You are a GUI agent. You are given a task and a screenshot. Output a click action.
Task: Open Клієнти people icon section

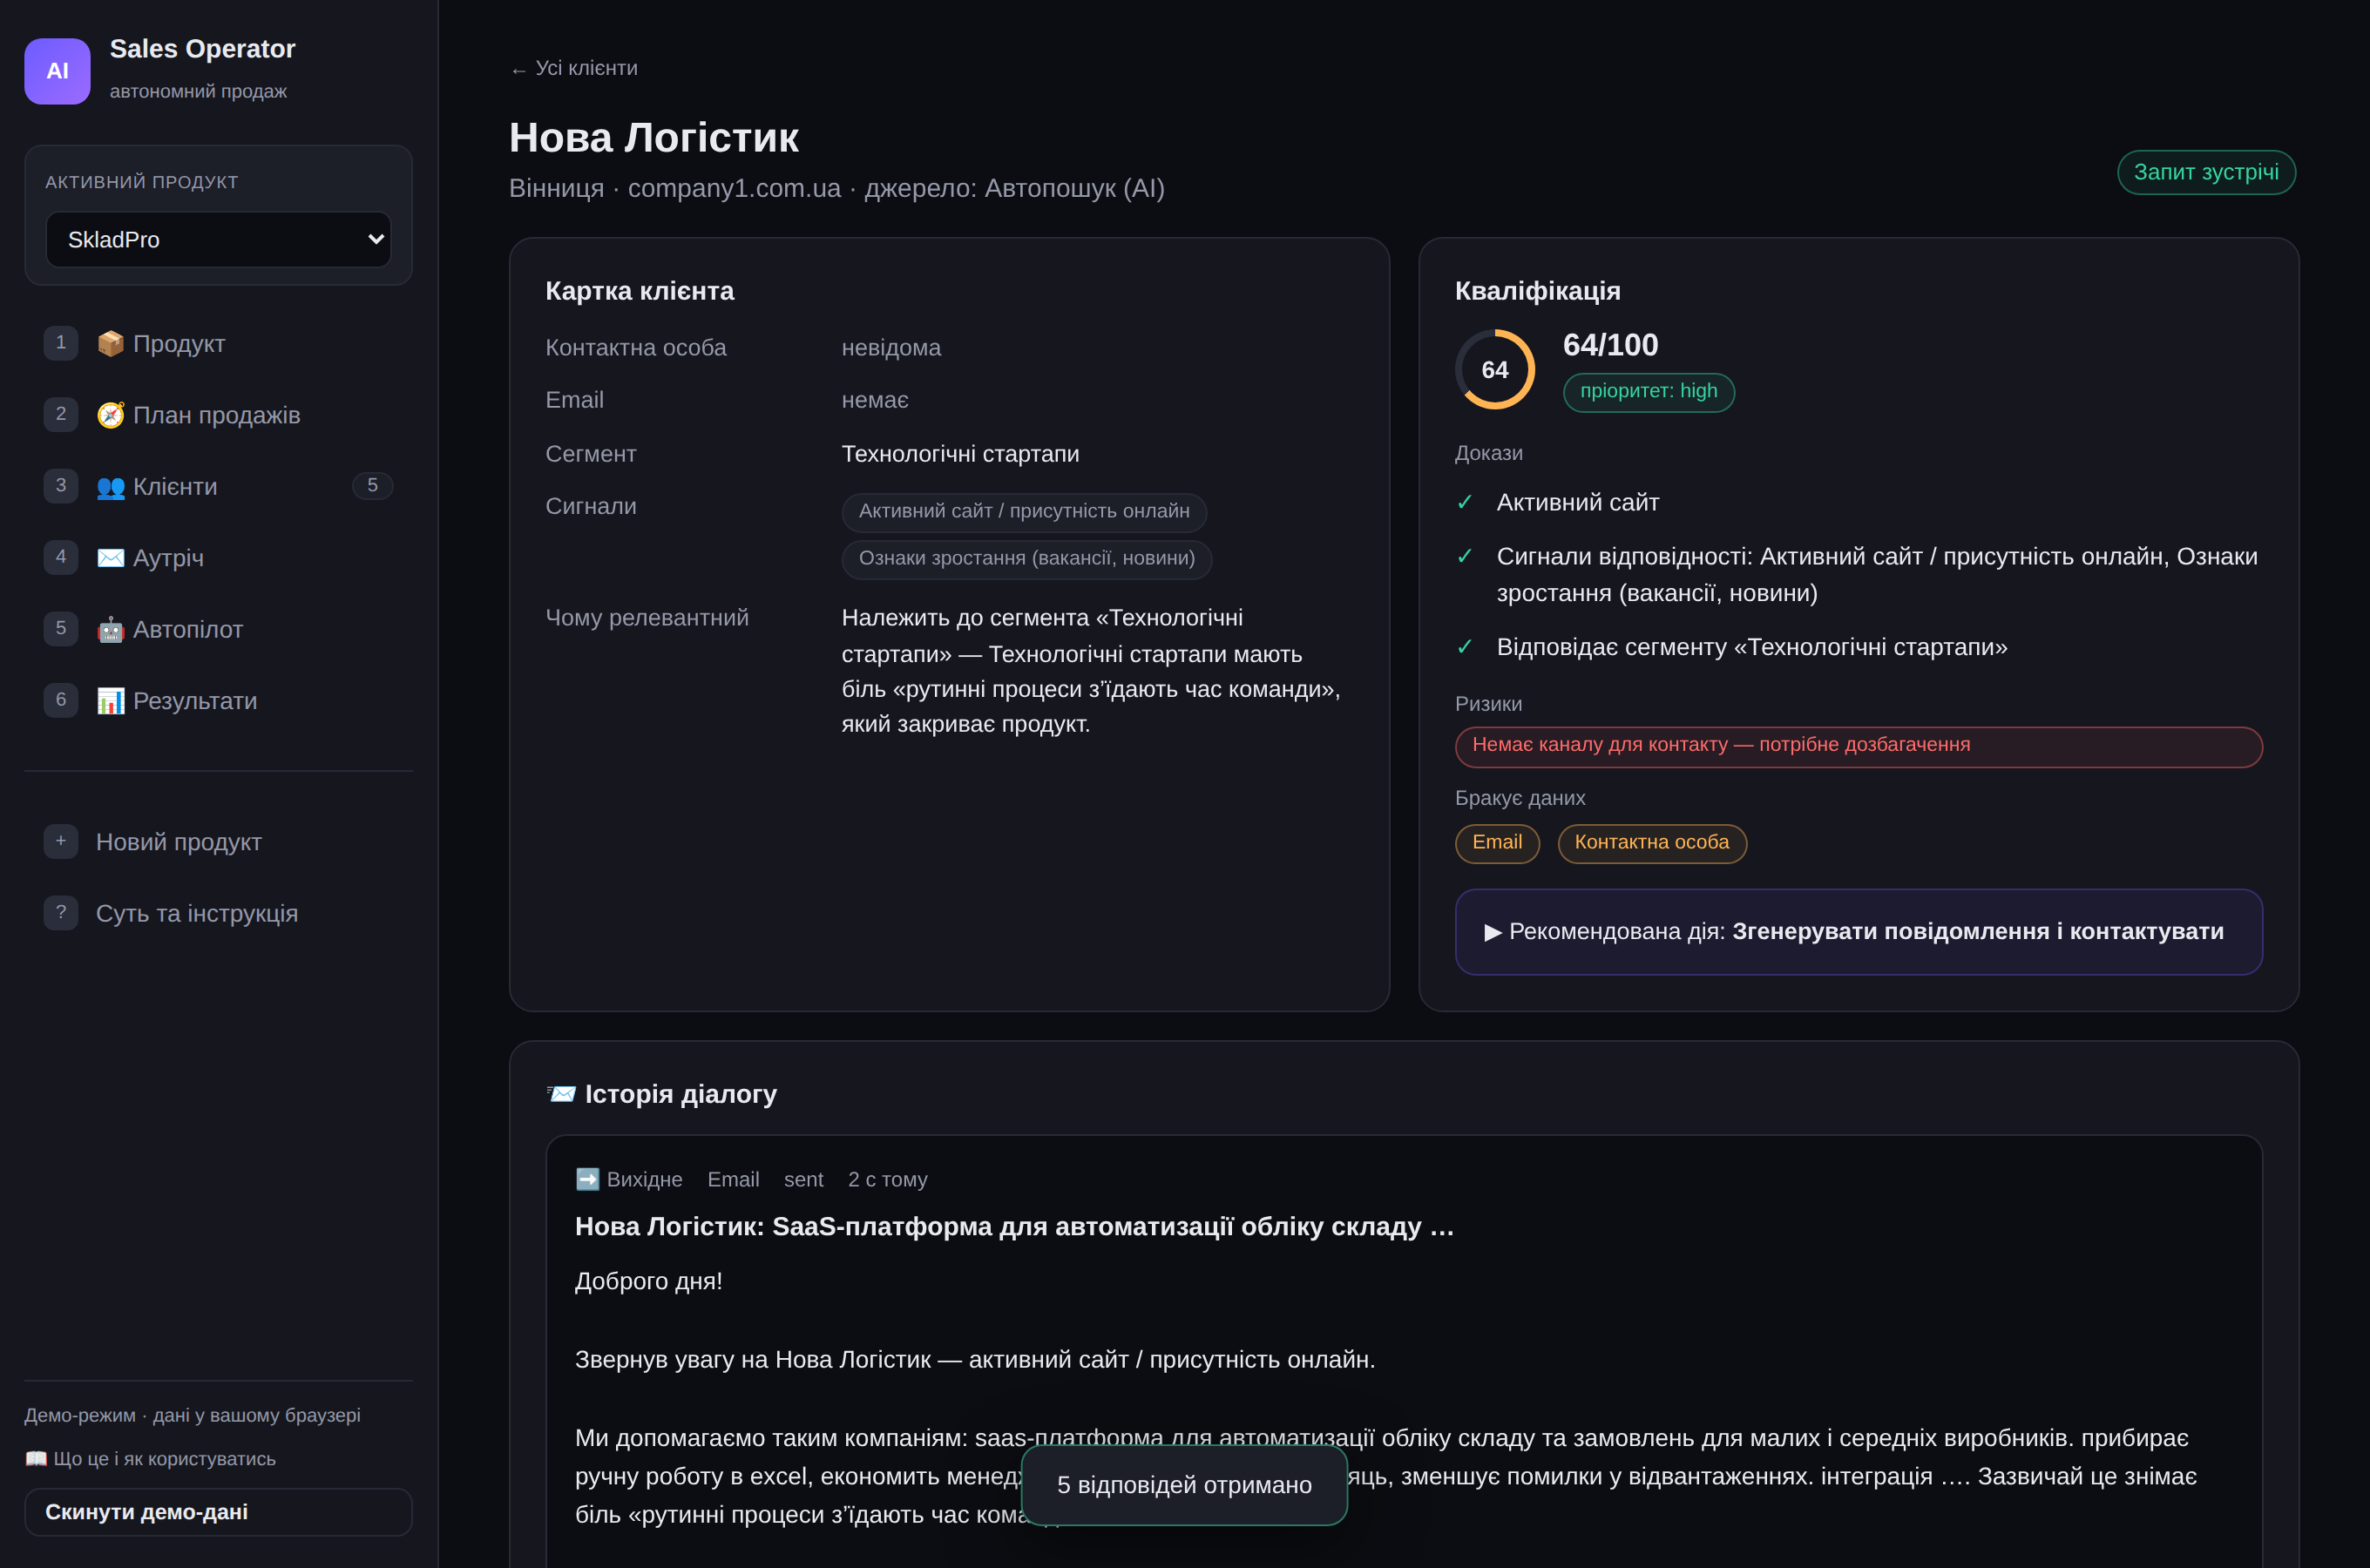pyautogui.click(x=110, y=487)
